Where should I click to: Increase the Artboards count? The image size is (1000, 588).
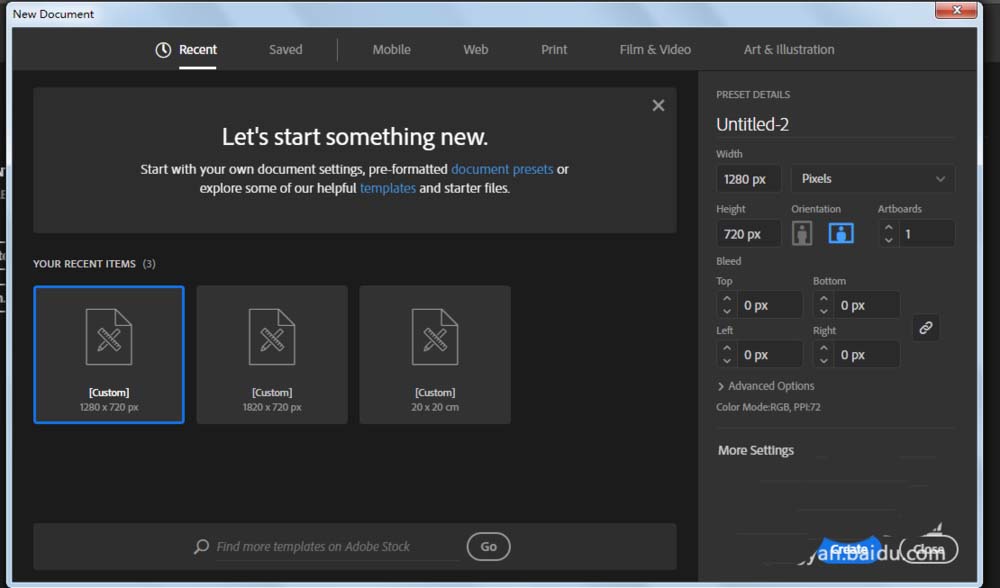click(888, 228)
